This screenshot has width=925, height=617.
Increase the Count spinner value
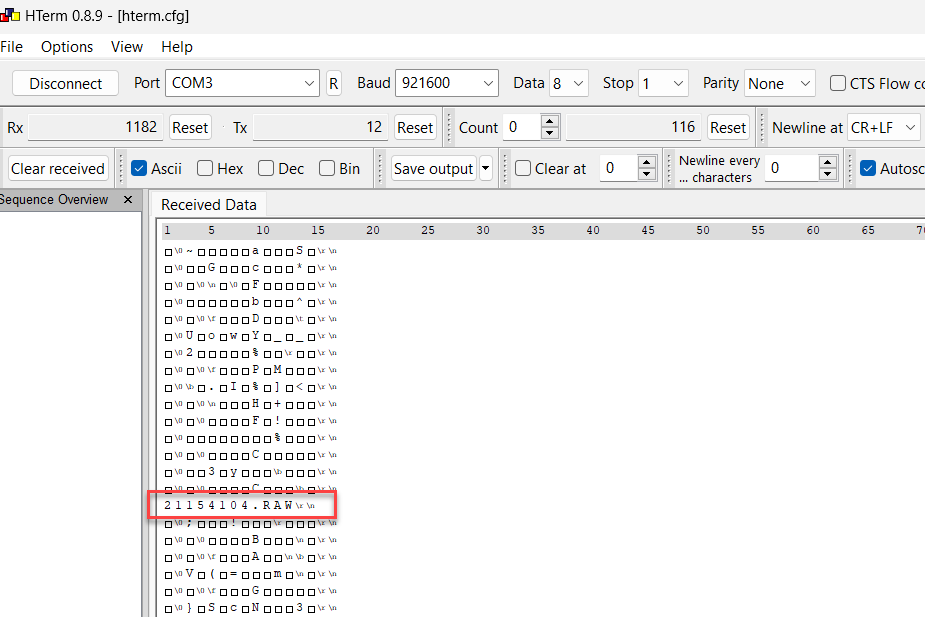click(550, 122)
